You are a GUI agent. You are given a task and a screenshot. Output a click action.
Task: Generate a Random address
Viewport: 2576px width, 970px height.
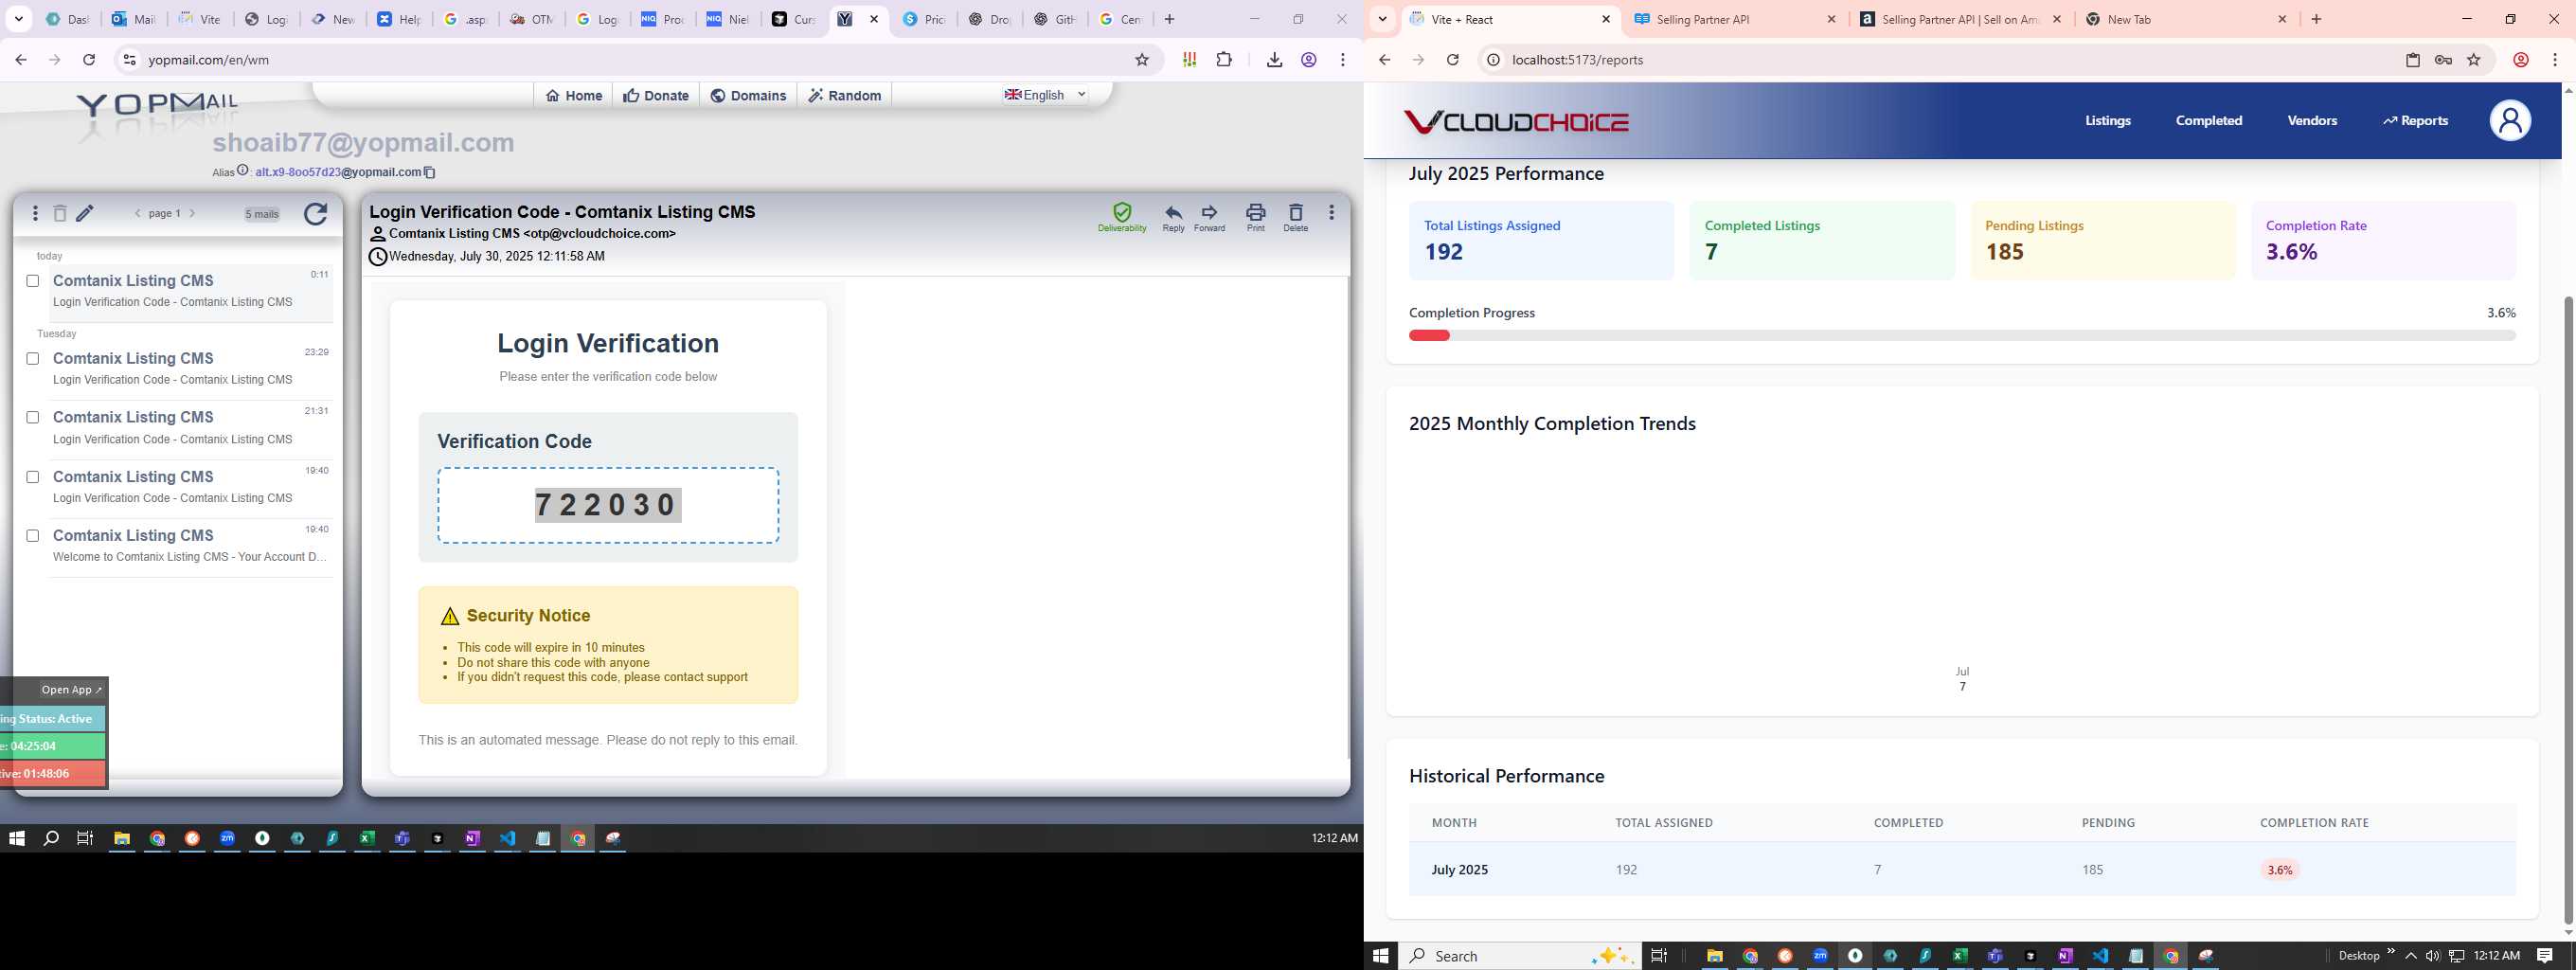click(x=845, y=95)
